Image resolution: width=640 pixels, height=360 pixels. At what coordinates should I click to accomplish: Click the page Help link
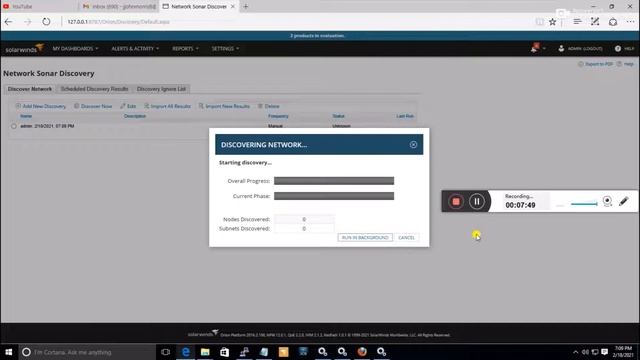(x=625, y=64)
